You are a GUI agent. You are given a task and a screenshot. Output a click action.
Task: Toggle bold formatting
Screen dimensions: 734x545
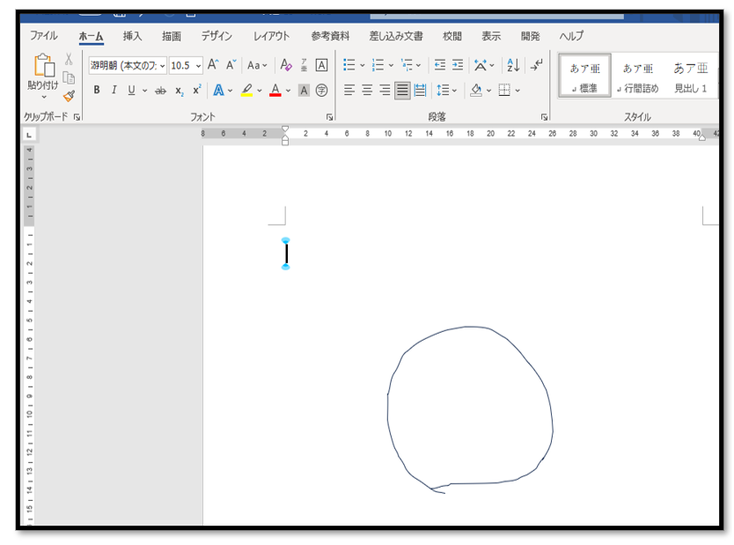coord(97,90)
